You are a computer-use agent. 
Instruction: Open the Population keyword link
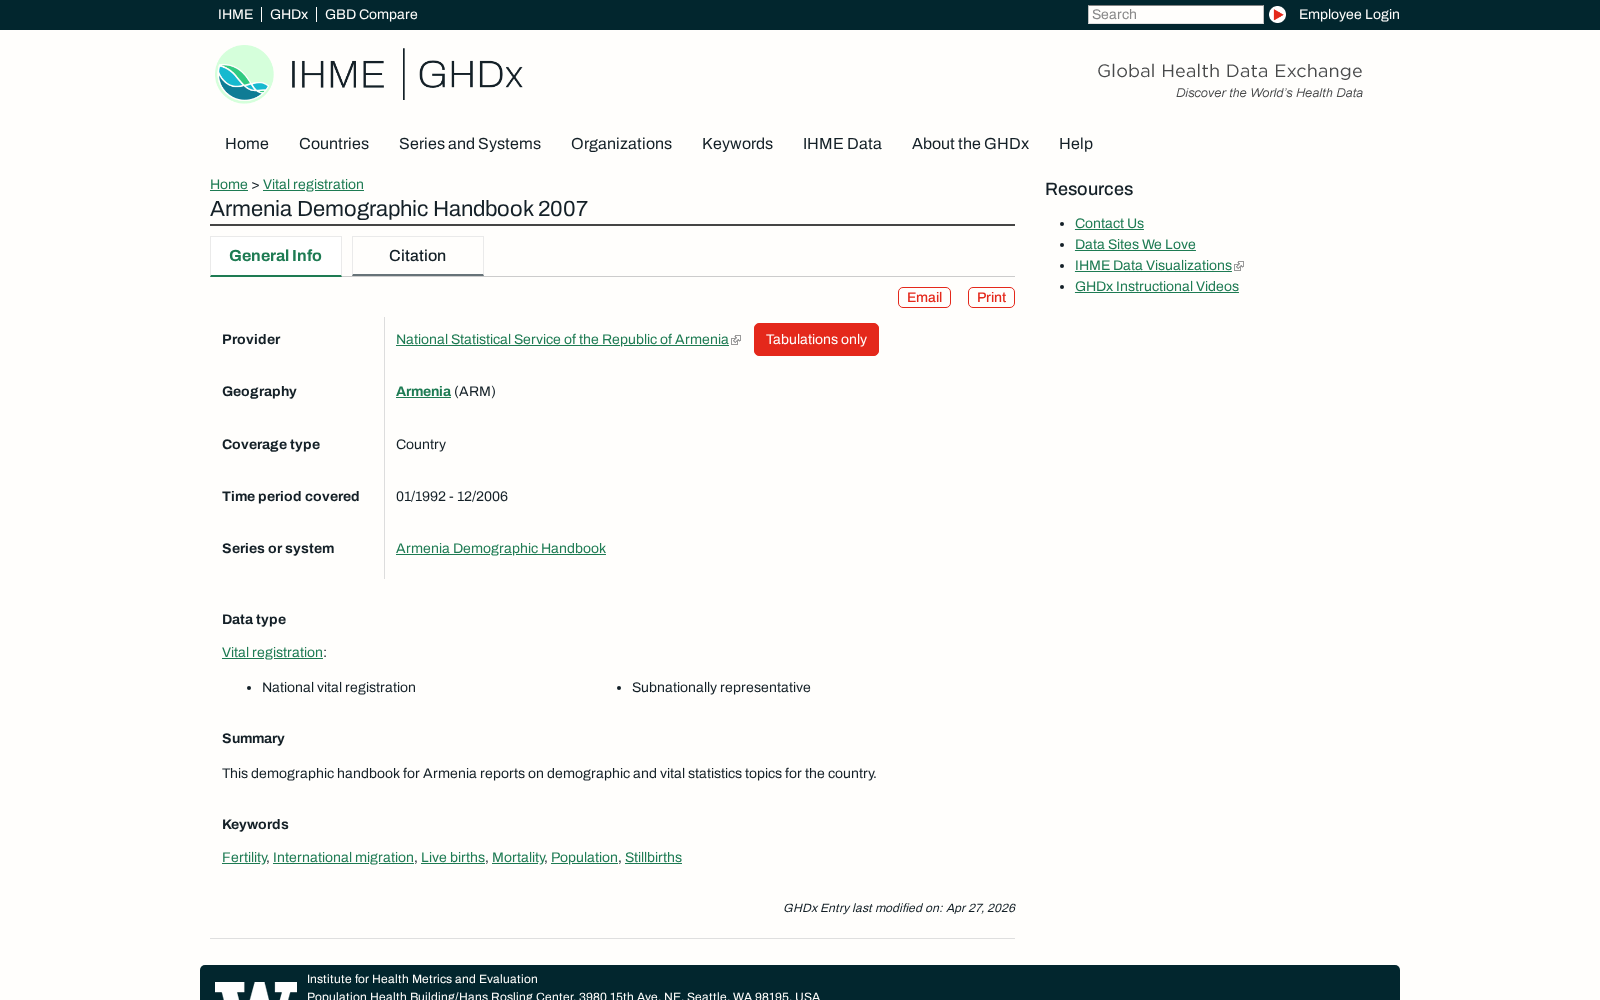(x=584, y=857)
